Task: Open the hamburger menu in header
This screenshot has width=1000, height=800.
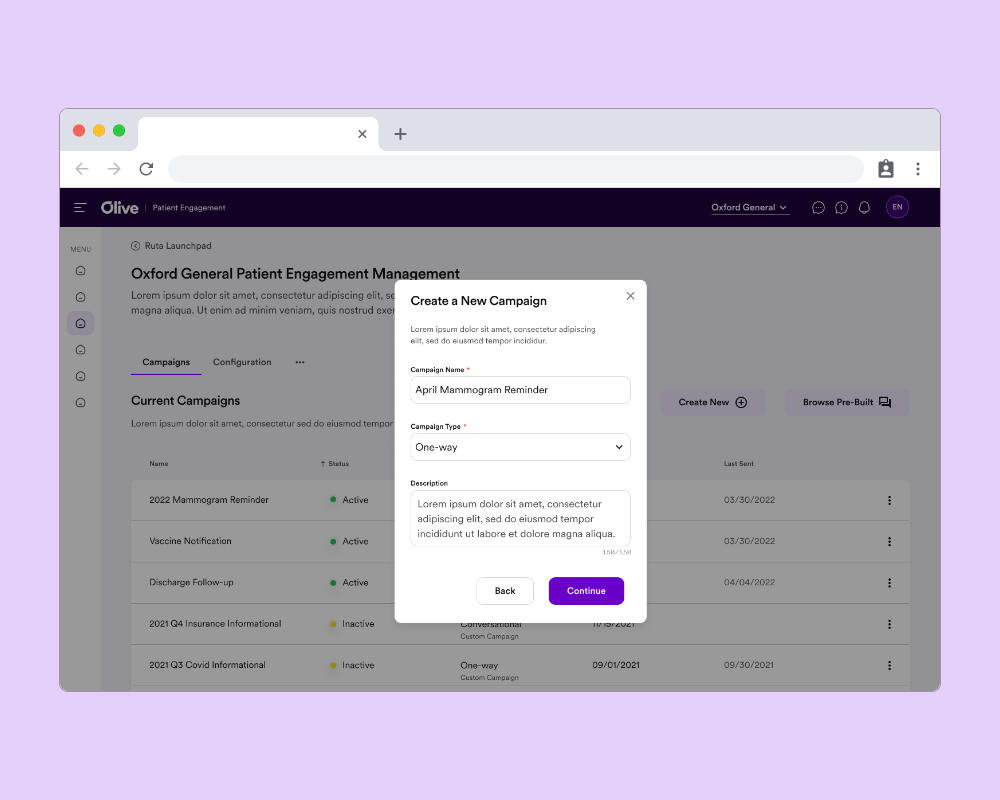Action: click(80, 208)
